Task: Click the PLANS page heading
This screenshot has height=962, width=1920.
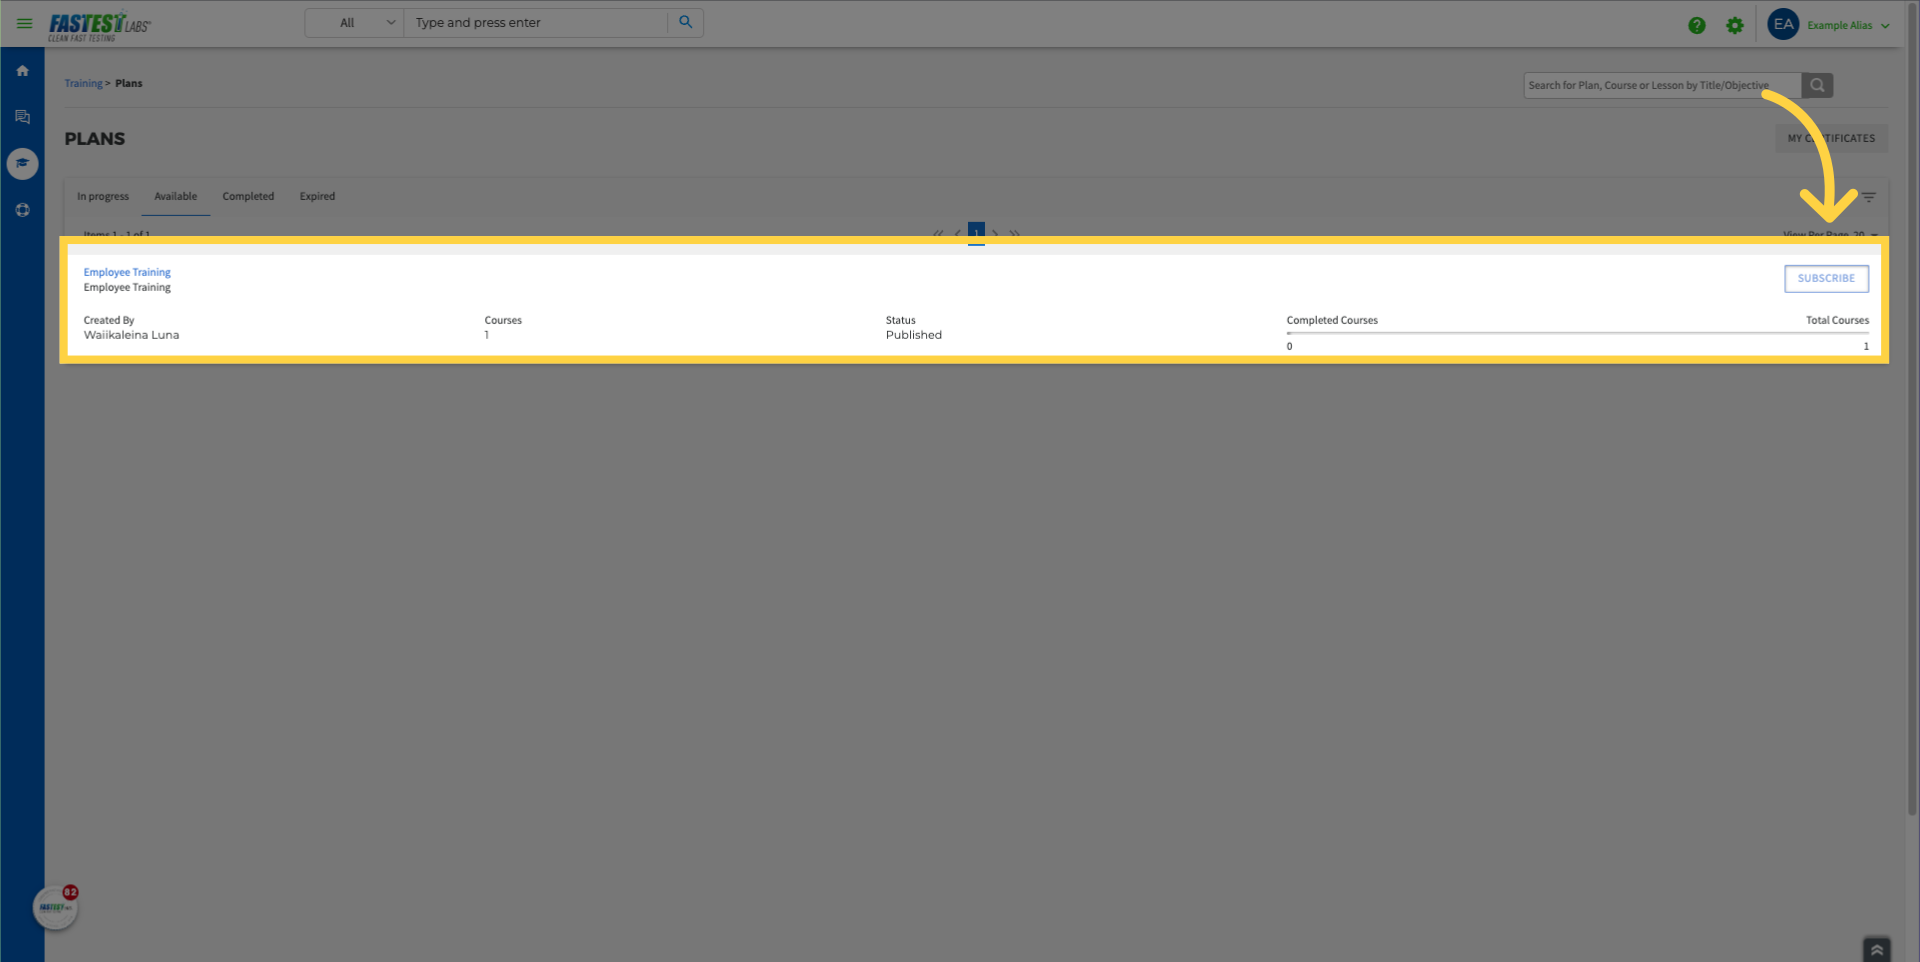Action: point(95,139)
